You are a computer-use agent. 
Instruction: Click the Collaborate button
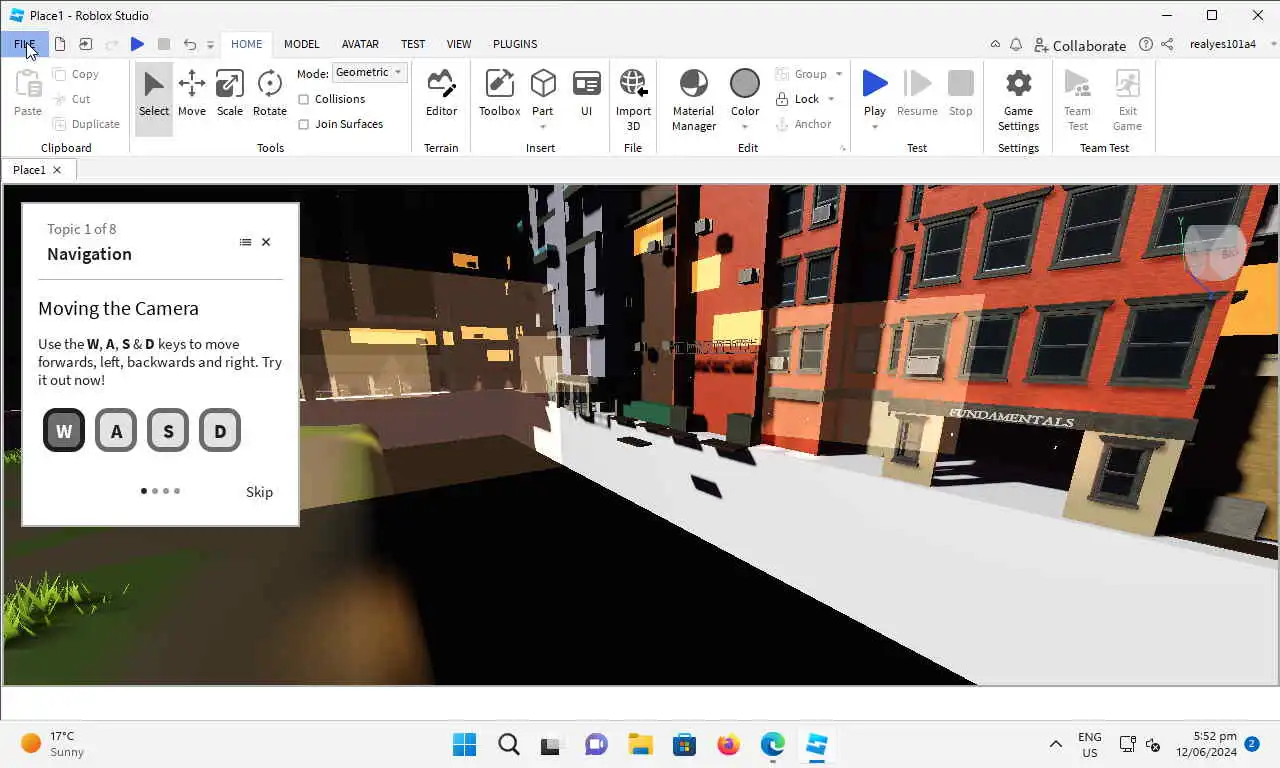(x=1080, y=45)
